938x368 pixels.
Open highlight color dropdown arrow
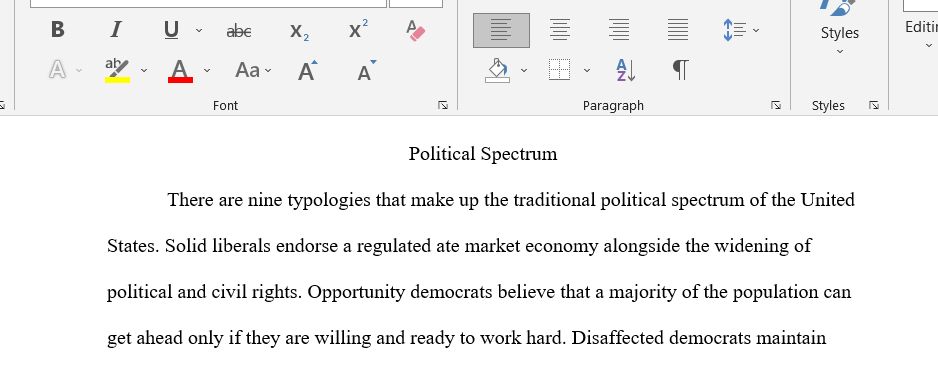144,71
